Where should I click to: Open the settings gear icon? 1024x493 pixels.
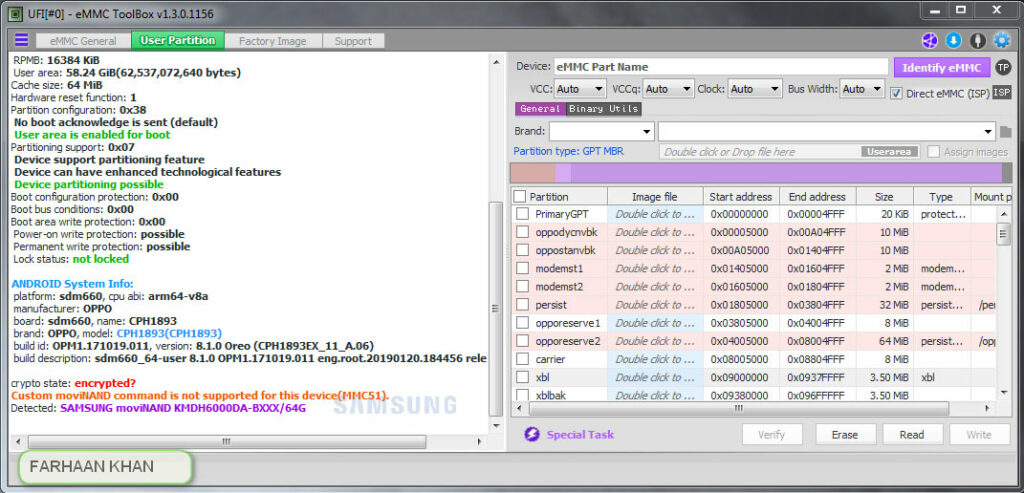click(1001, 41)
